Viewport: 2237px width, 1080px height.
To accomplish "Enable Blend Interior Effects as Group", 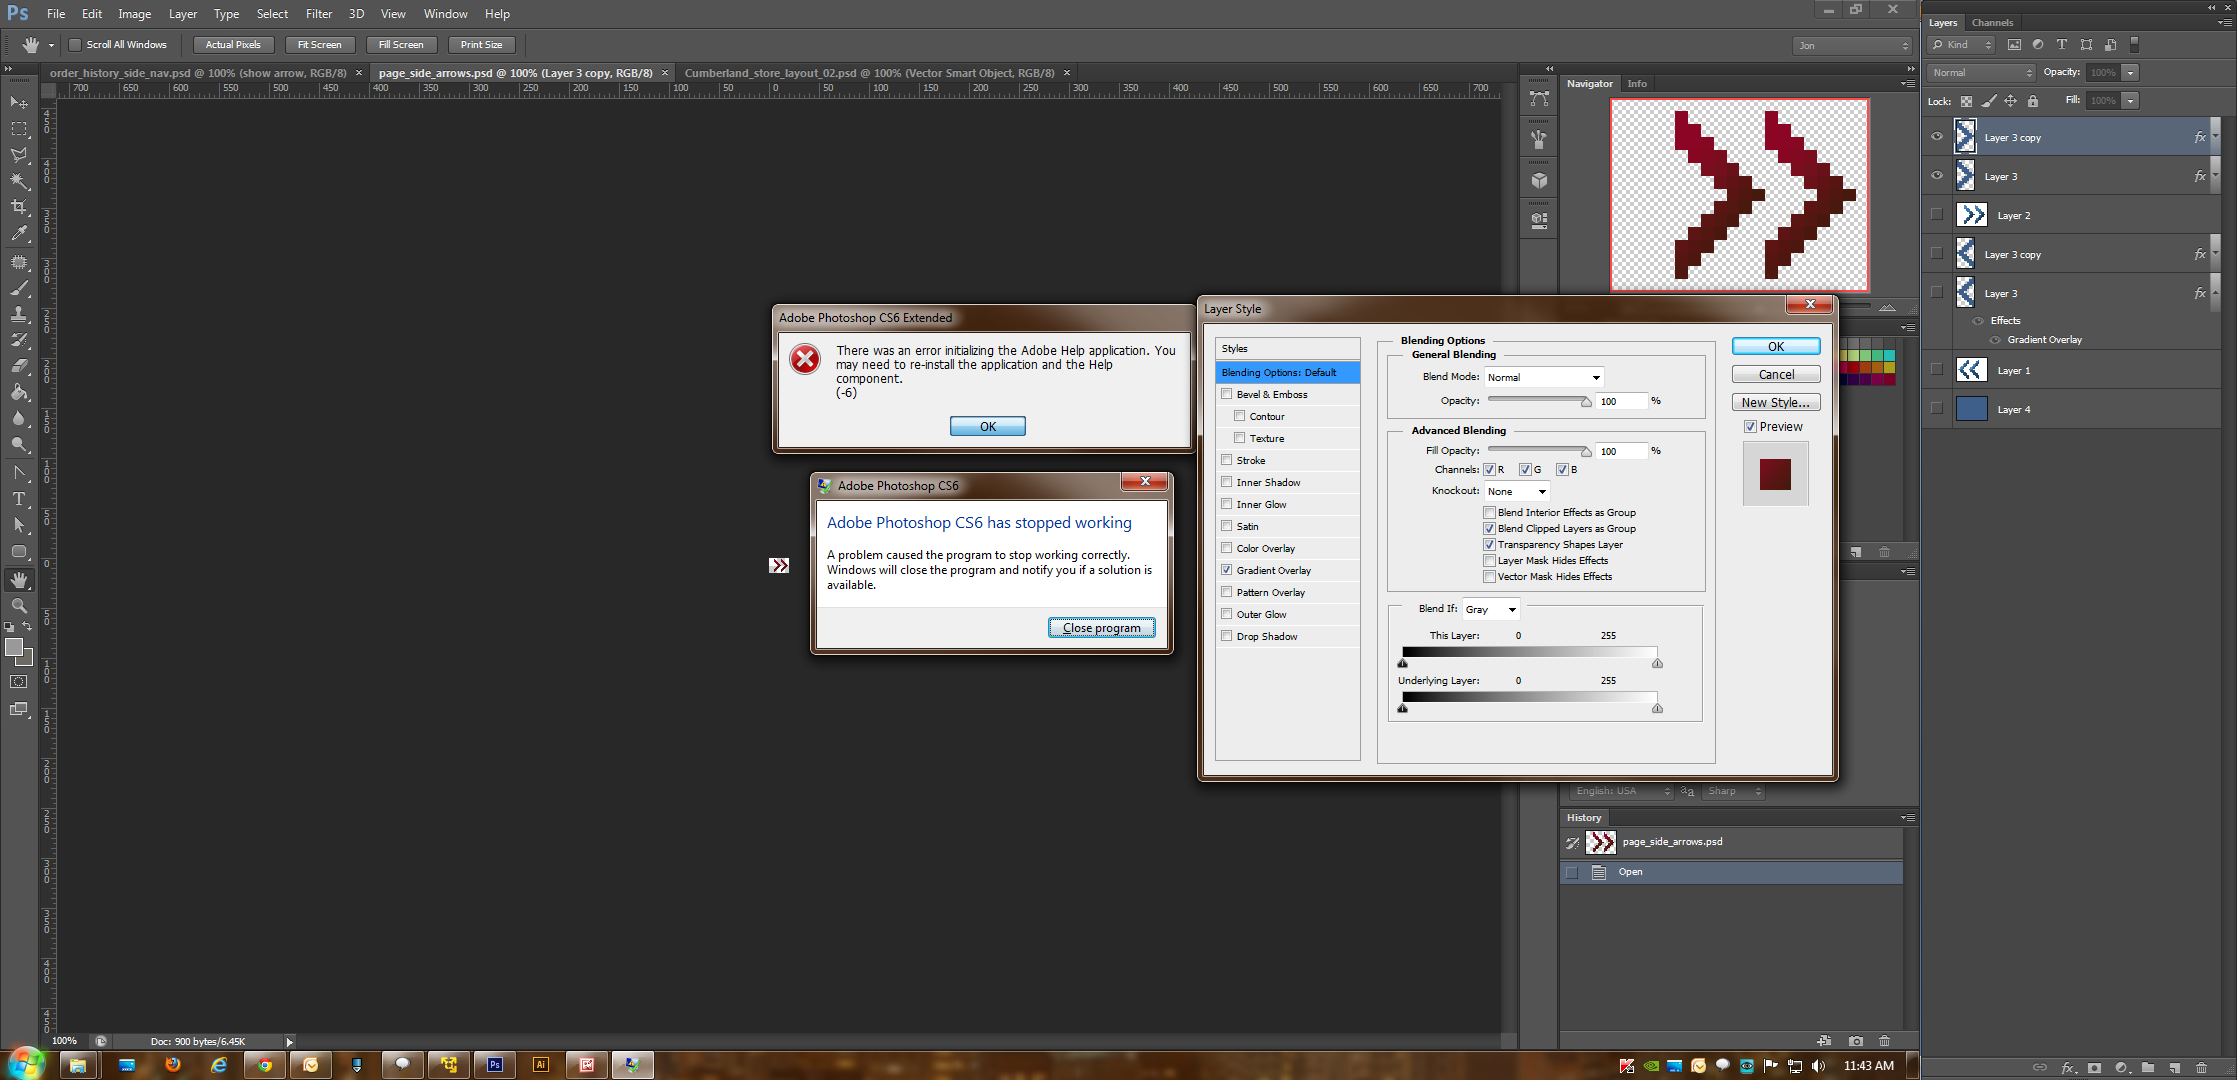I will pos(1490,513).
